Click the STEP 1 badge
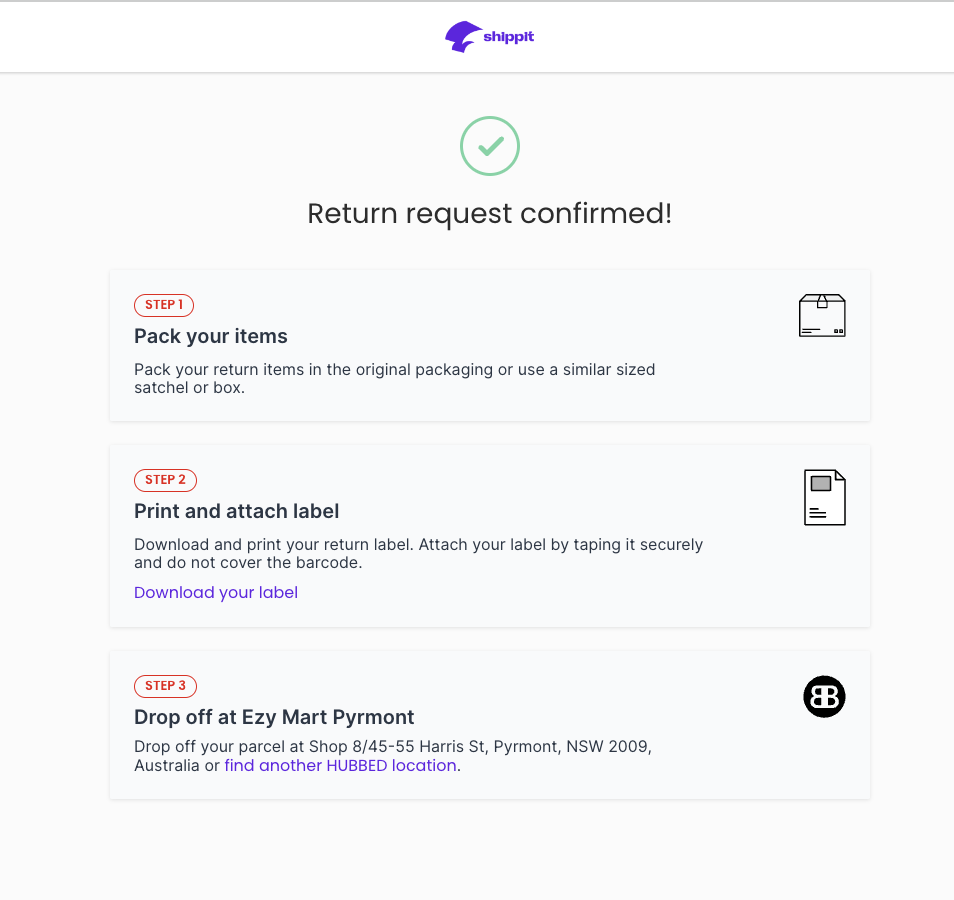The image size is (954, 900). pos(164,305)
